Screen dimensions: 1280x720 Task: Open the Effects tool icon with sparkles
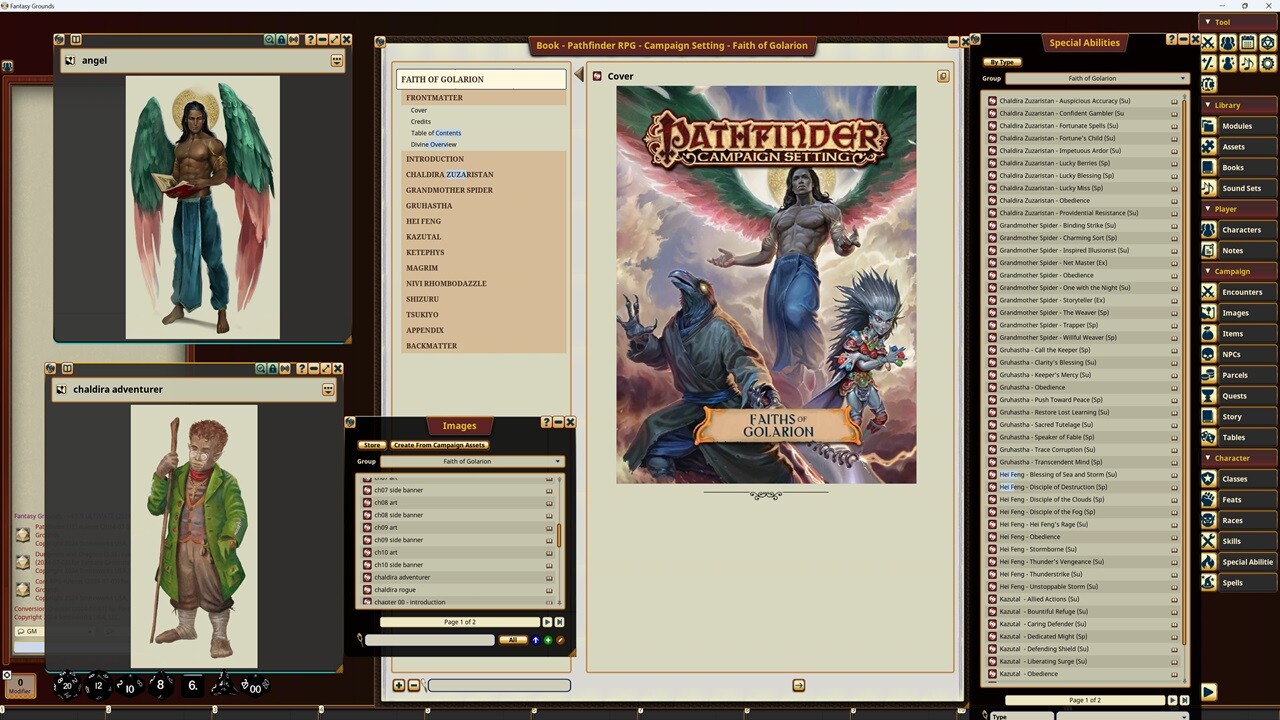1228,63
